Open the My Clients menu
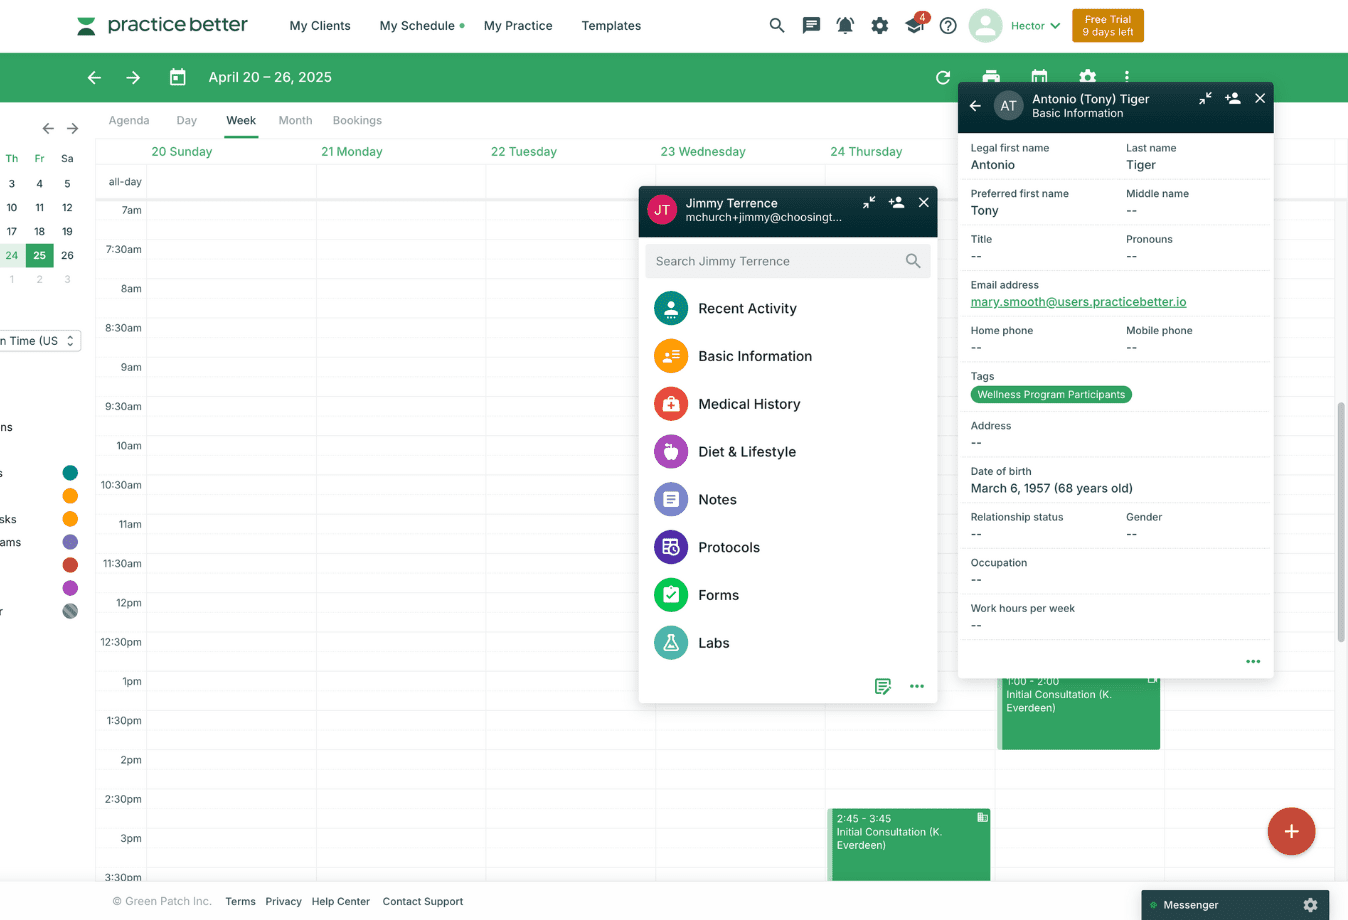Viewport: 1348px width, 920px height. [320, 26]
